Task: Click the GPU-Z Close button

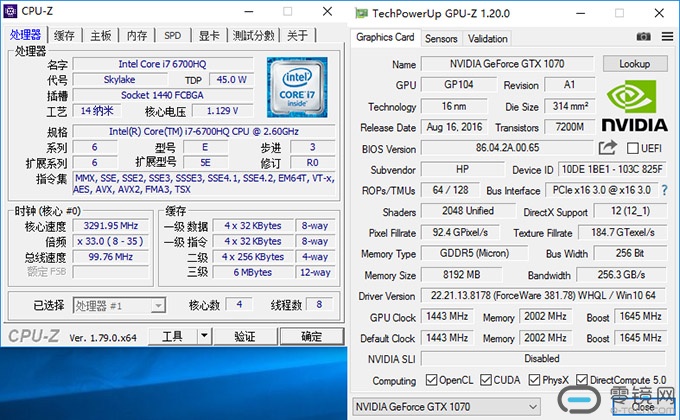Action: 643,407
